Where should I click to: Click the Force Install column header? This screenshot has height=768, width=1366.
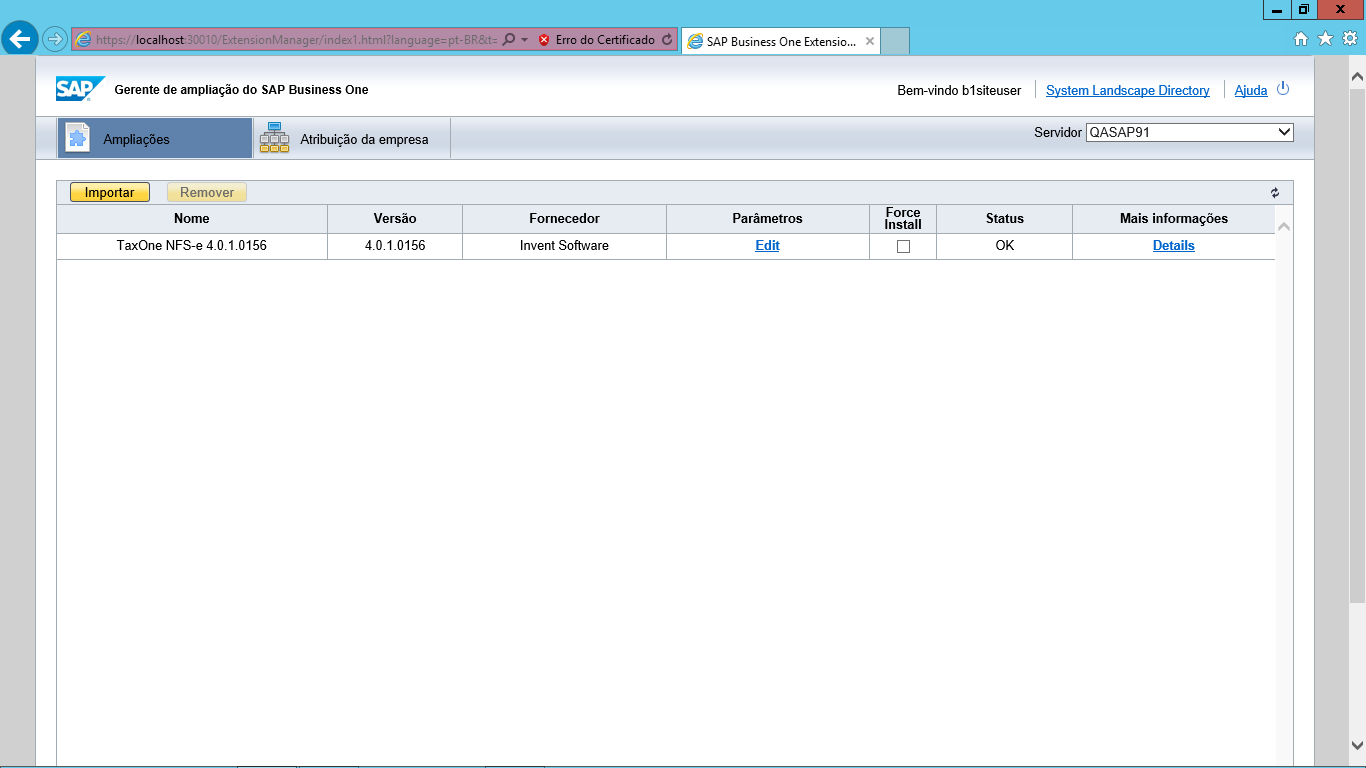tap(903, 219)
